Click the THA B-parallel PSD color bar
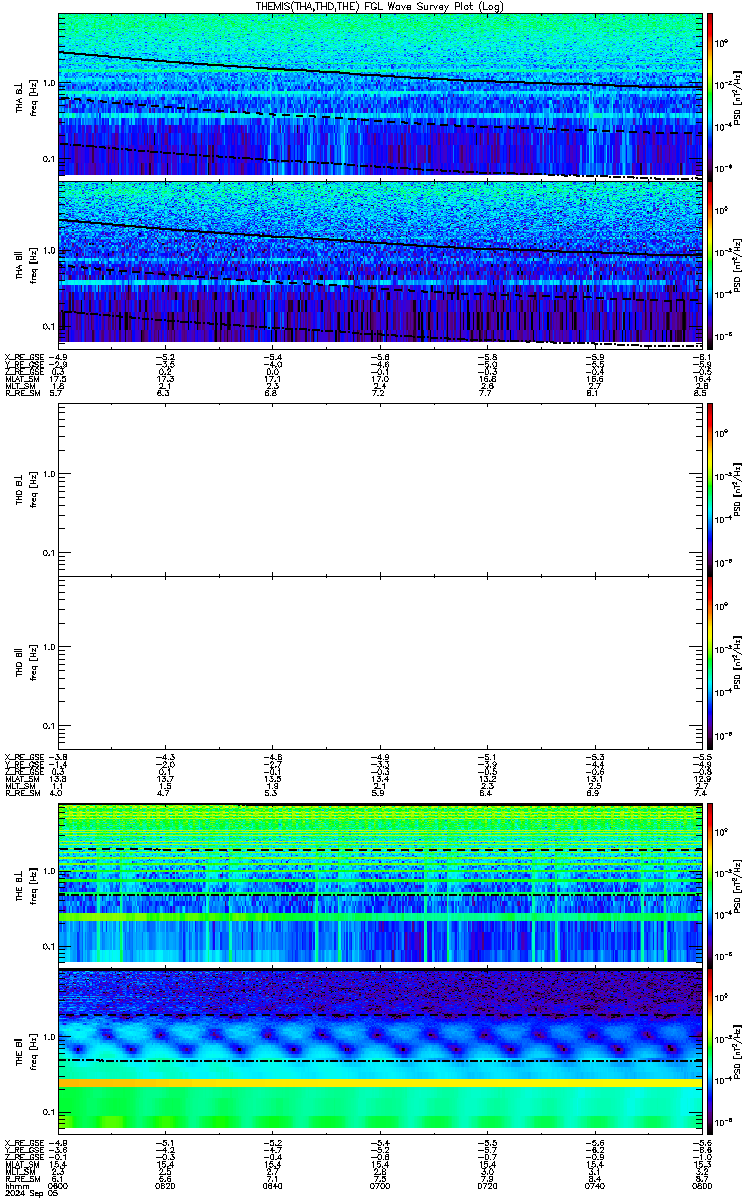The width and height of the screenshot is (750, 1200). tap(710, 263)
